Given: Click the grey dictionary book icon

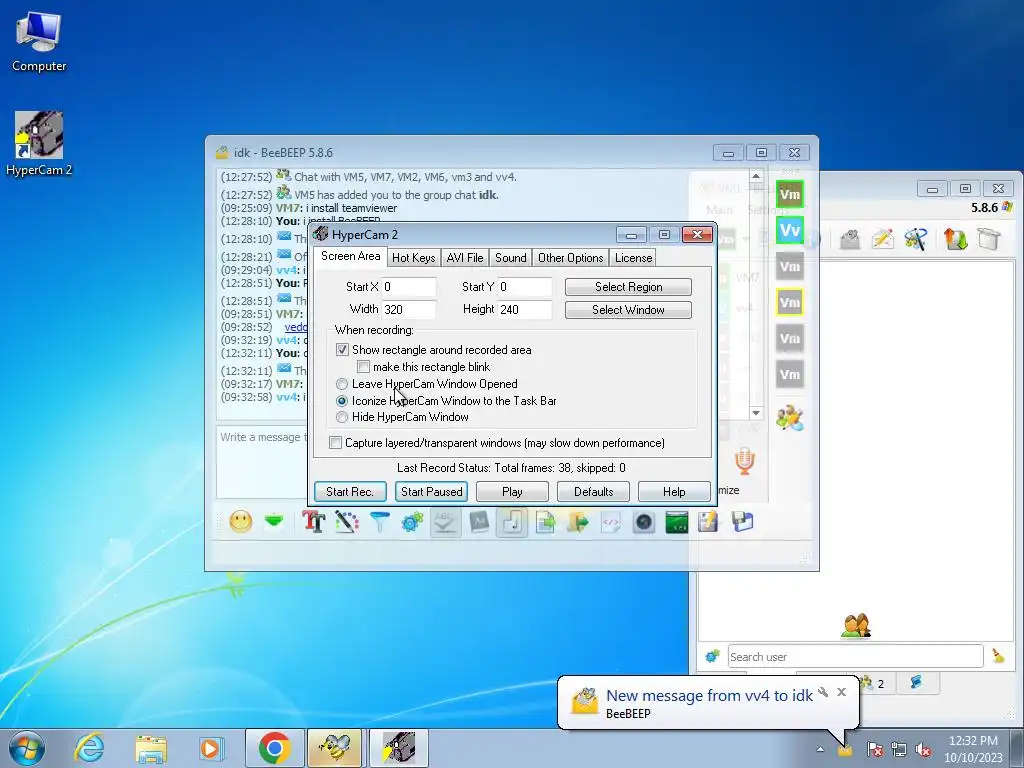Looking at the screenshot, I should (x=479, y=522).
